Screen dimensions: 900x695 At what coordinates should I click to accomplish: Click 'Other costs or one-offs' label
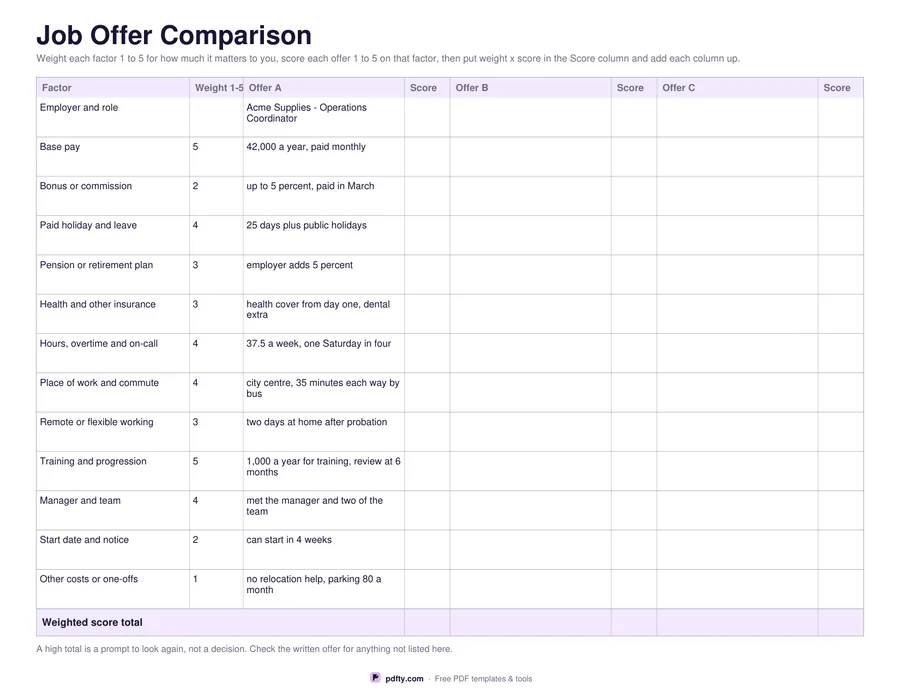89,580
